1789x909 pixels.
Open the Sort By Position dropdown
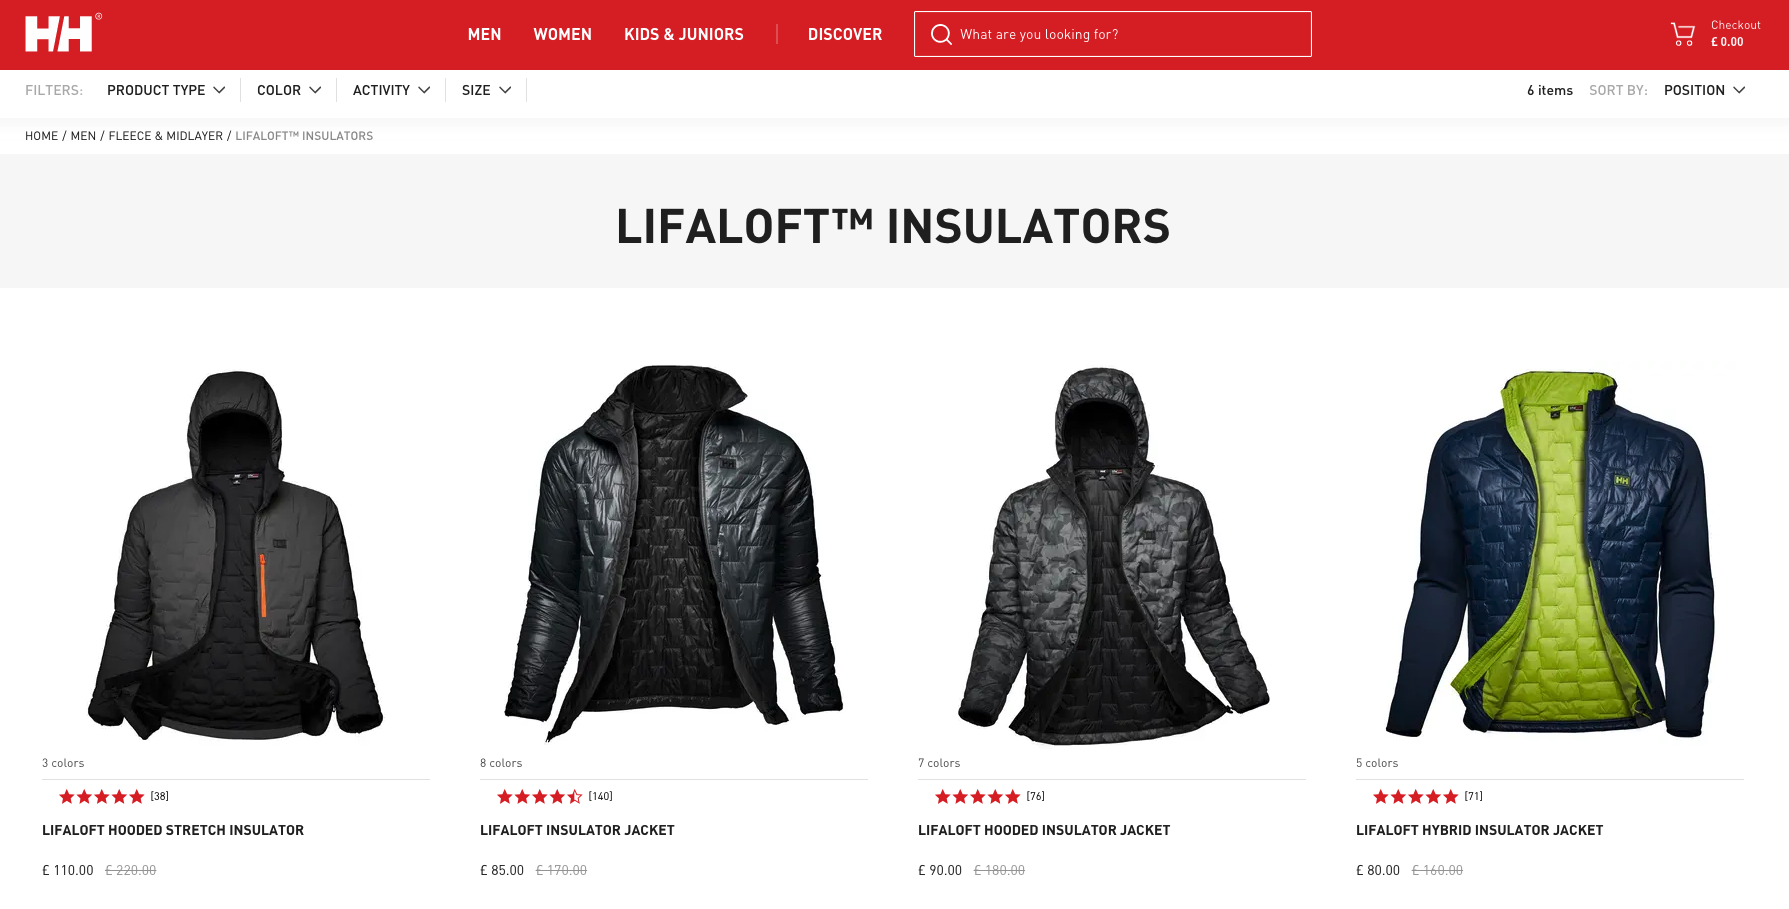1705,90
